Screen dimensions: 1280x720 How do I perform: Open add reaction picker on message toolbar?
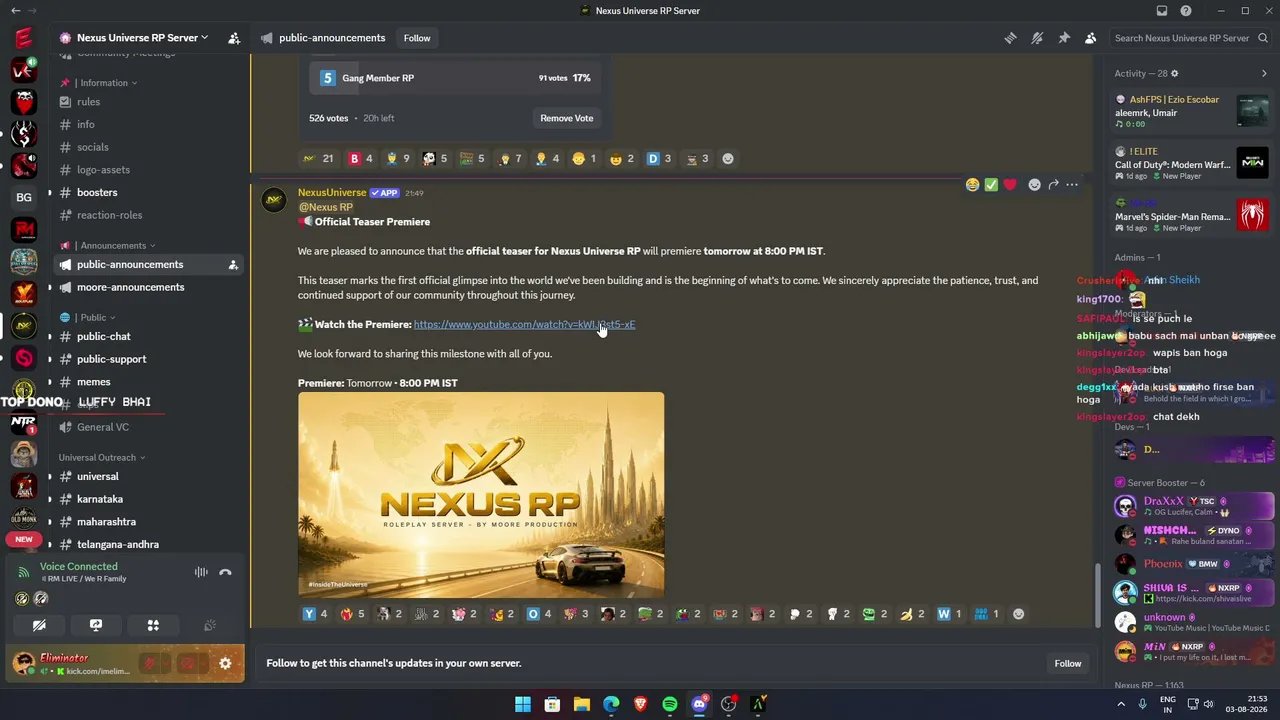[1035, 185]
